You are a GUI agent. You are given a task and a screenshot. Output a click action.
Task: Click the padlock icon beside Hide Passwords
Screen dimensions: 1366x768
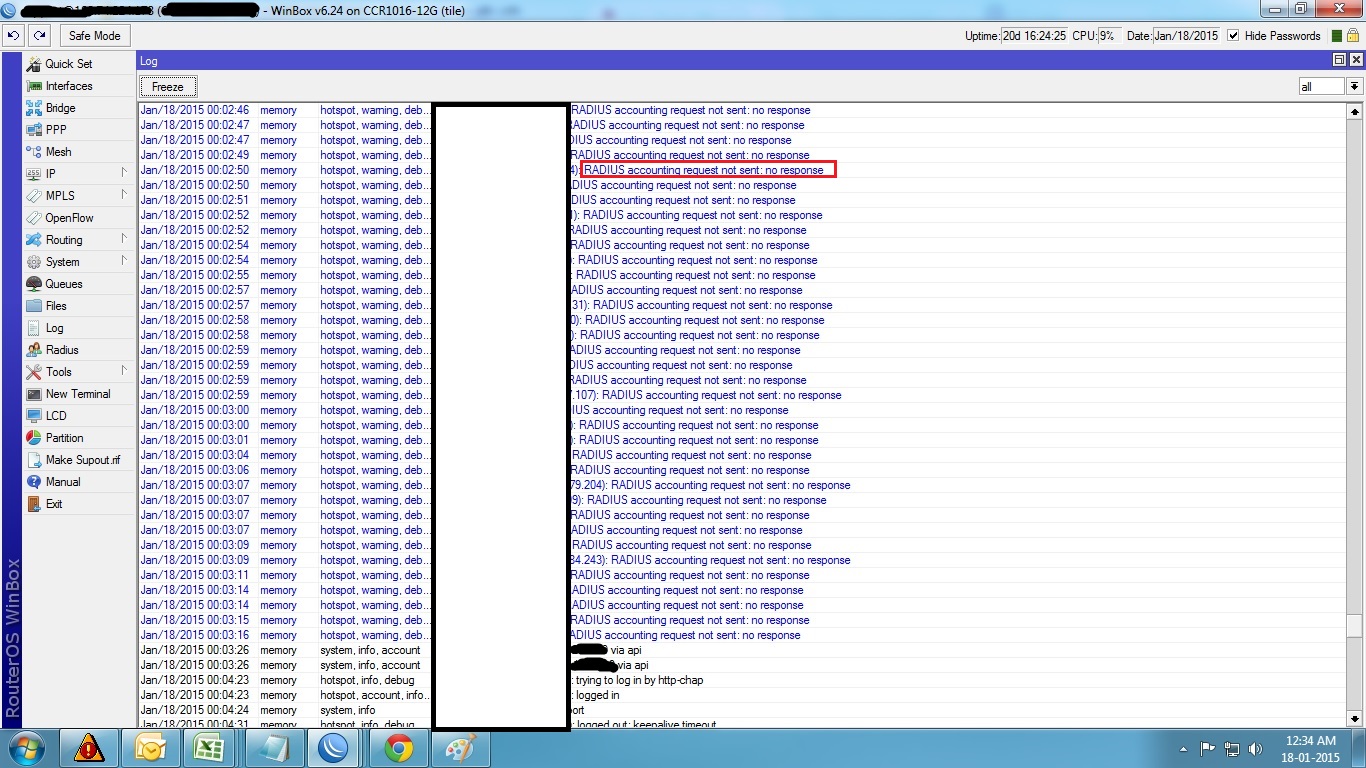pos(1352,35)
